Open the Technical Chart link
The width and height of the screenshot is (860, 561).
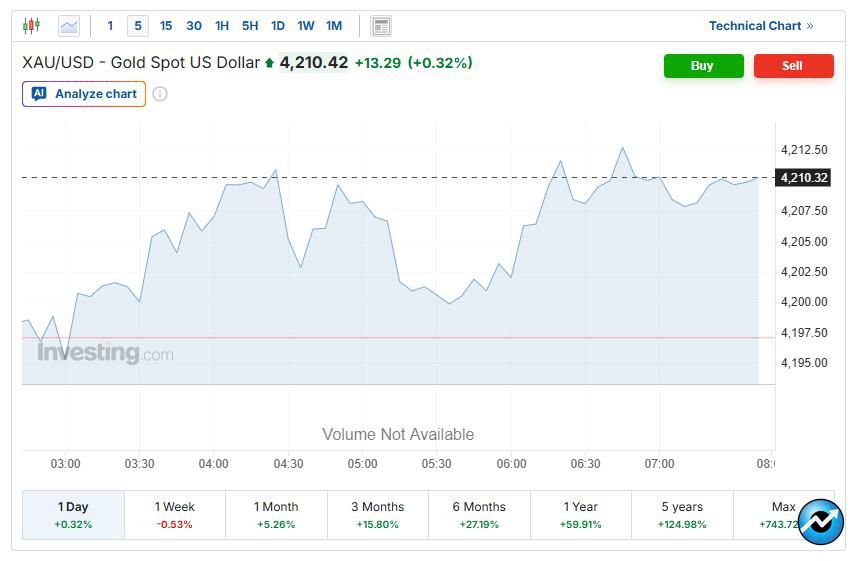tap(760, 26)
